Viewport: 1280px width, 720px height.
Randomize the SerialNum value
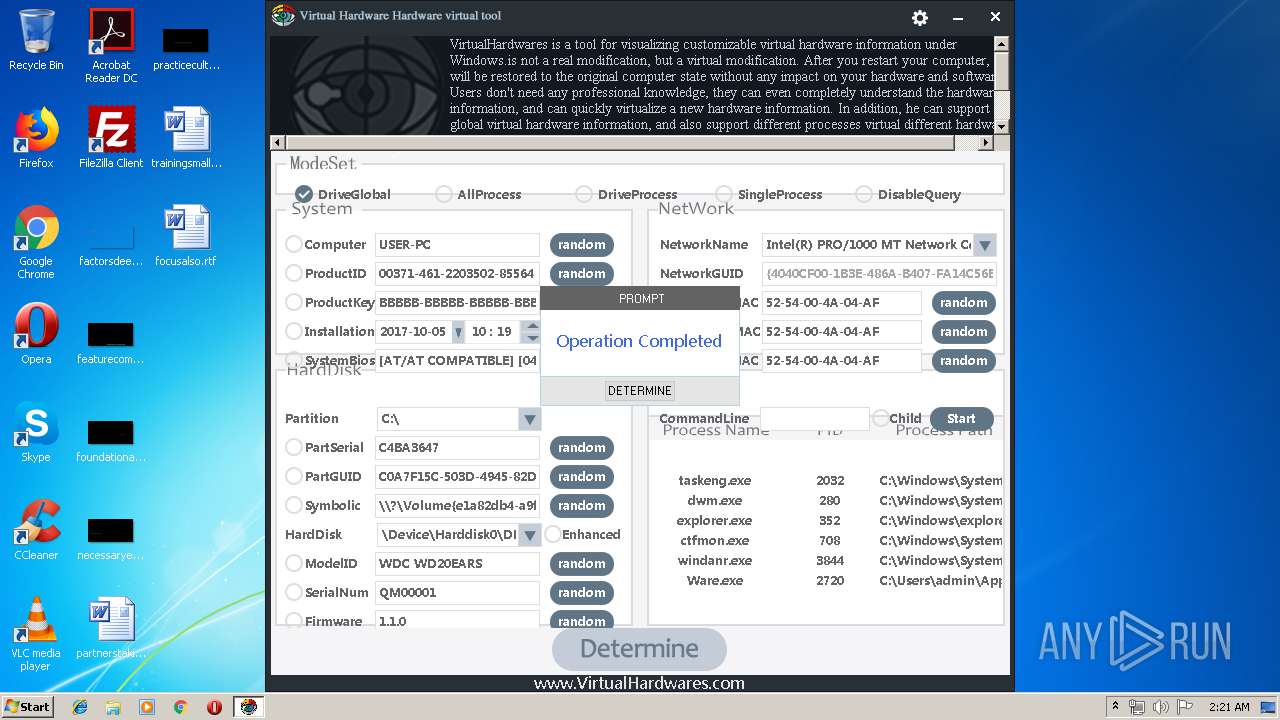click(582, 593)
